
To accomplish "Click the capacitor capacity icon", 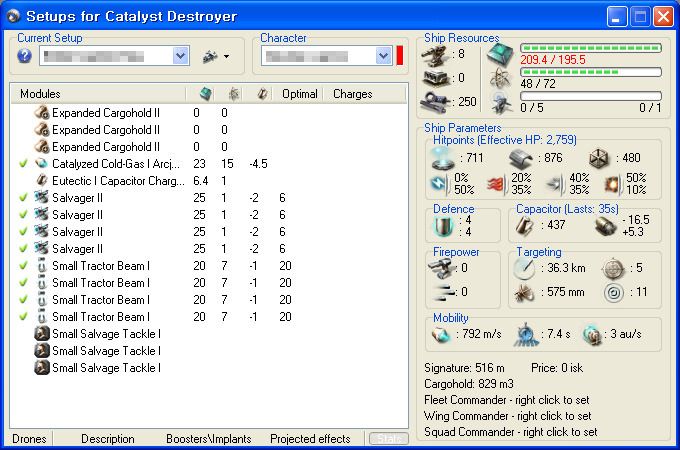I will coord(525,225).
